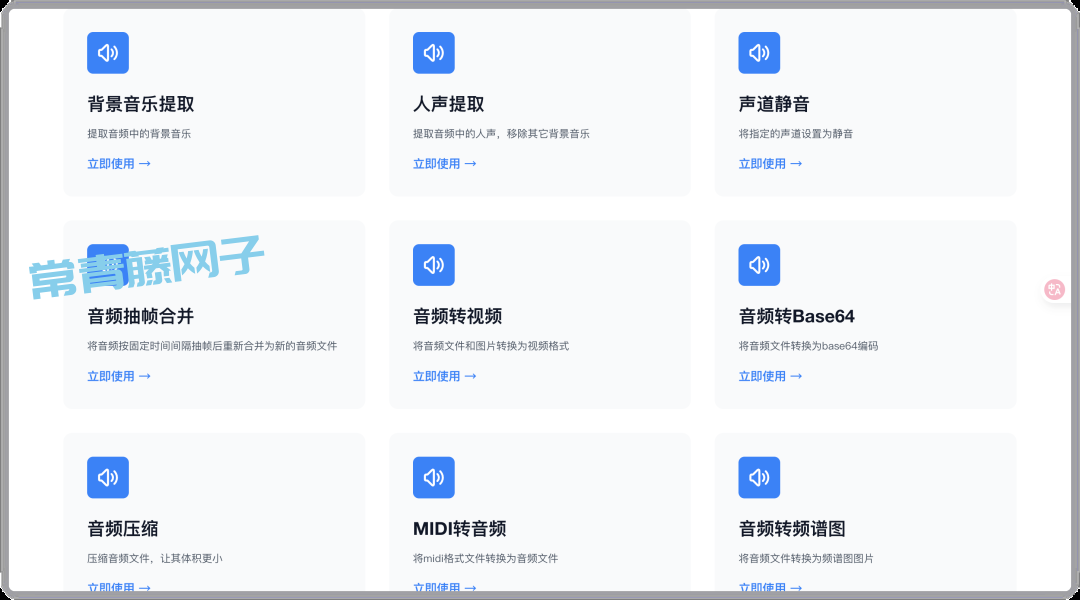Image resolution: width=1080 pixels, height=600 pixels.
Task: Open the pink floating widget on right edge
Action: [1054, 289]
